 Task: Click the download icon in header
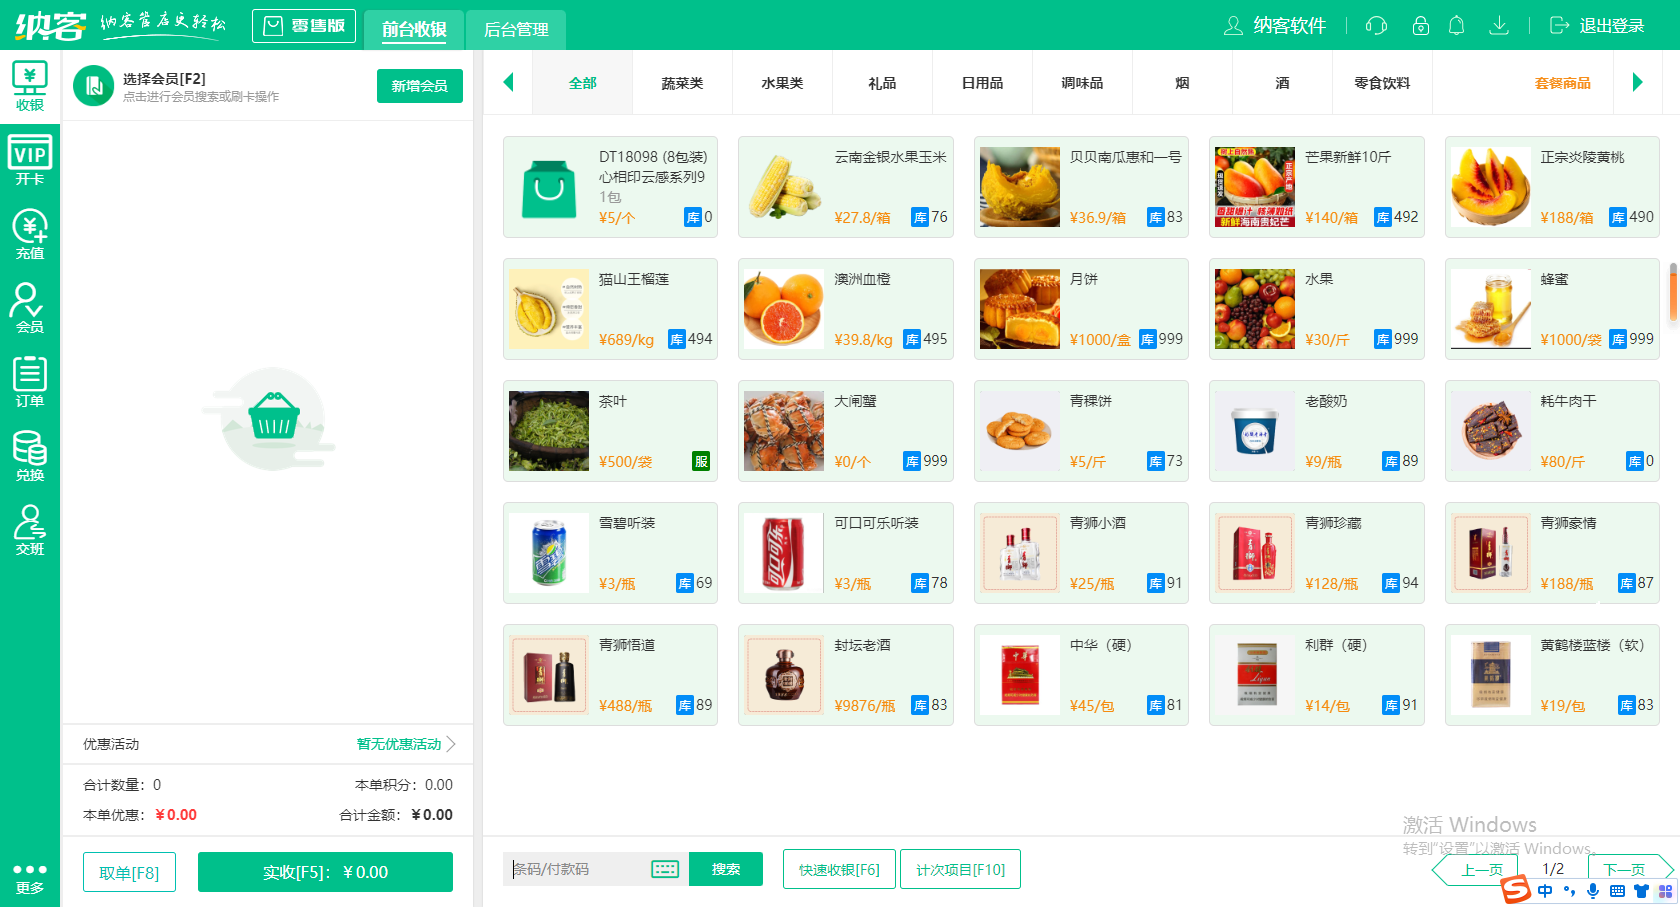pos(1498,26)
